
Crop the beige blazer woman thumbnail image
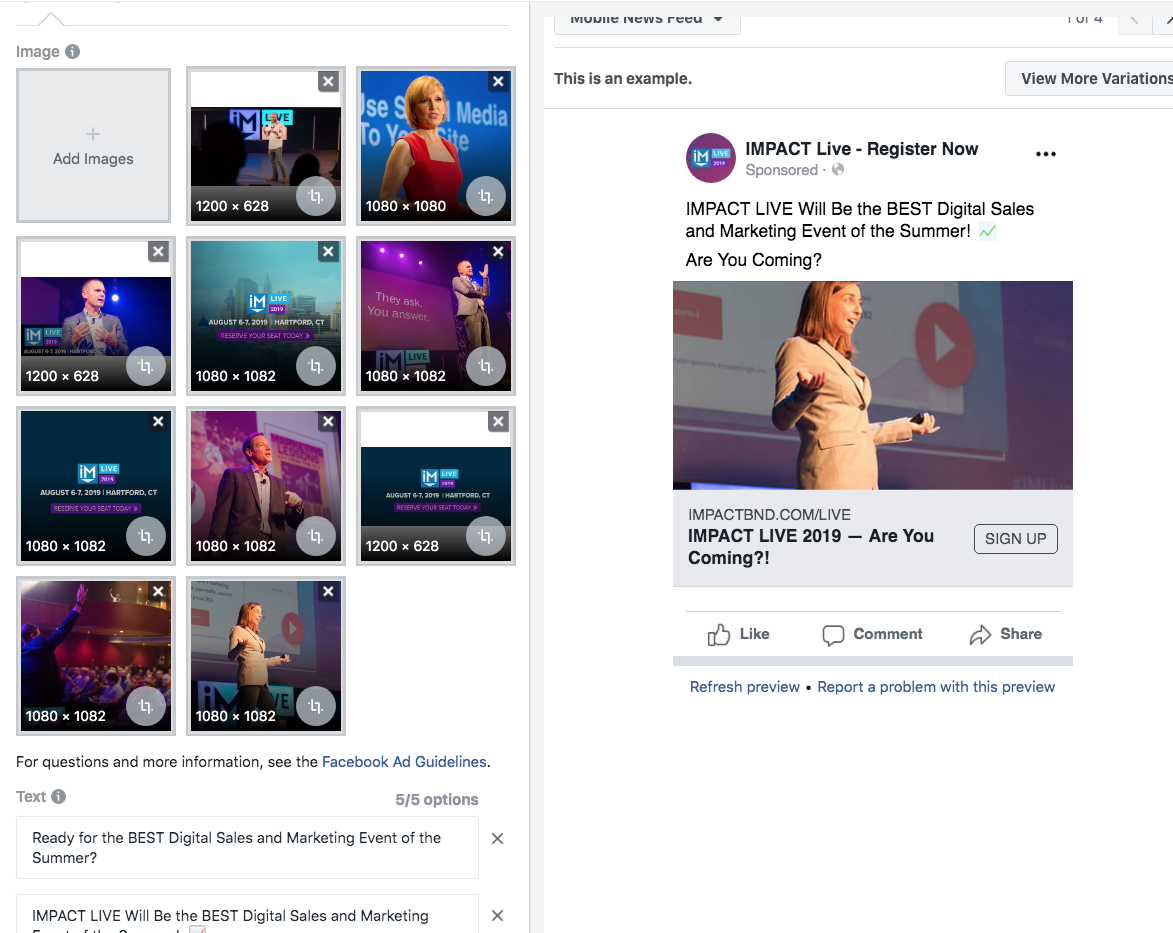[316, 706]
